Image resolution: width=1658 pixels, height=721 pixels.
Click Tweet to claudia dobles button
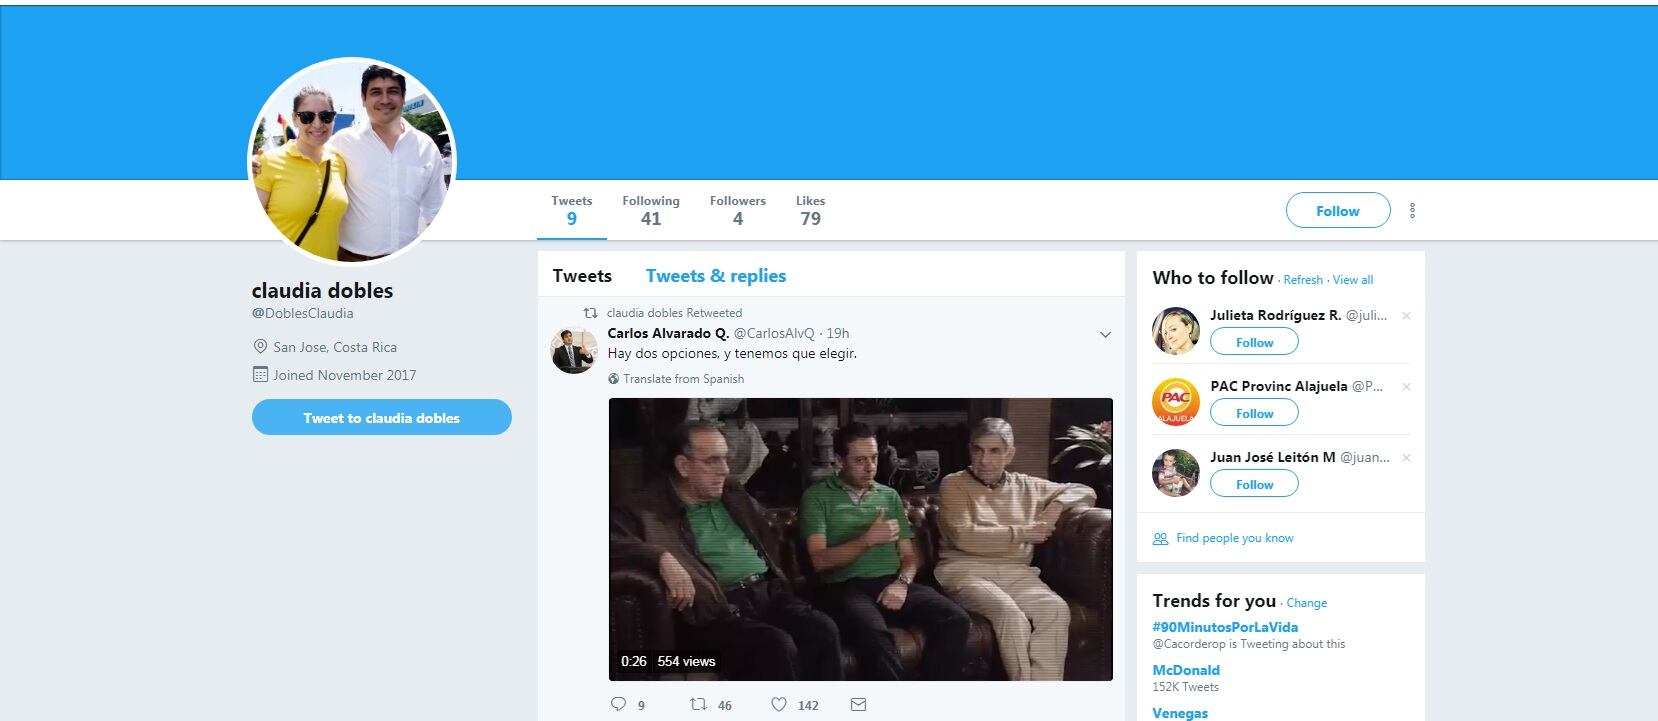[x=381, y=418]
